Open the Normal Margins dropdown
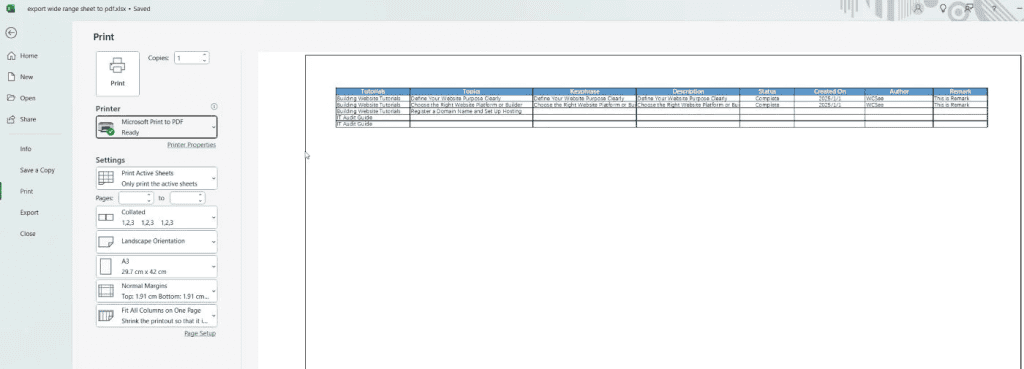The image size is (1024, 369). pos(157,291)
